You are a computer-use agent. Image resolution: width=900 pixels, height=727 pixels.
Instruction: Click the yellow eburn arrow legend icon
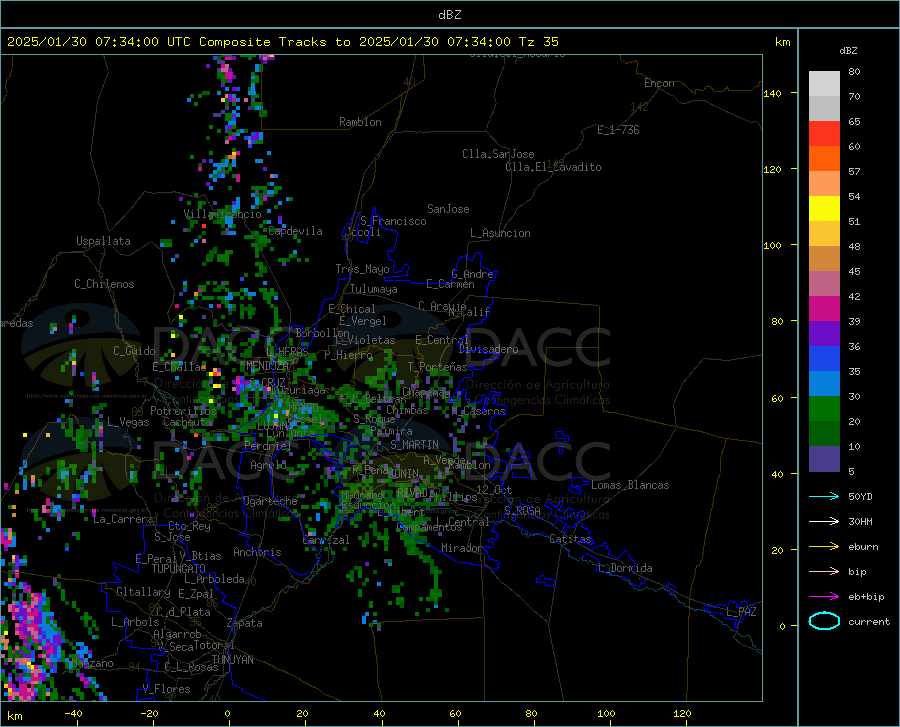[x=824, y=547]
